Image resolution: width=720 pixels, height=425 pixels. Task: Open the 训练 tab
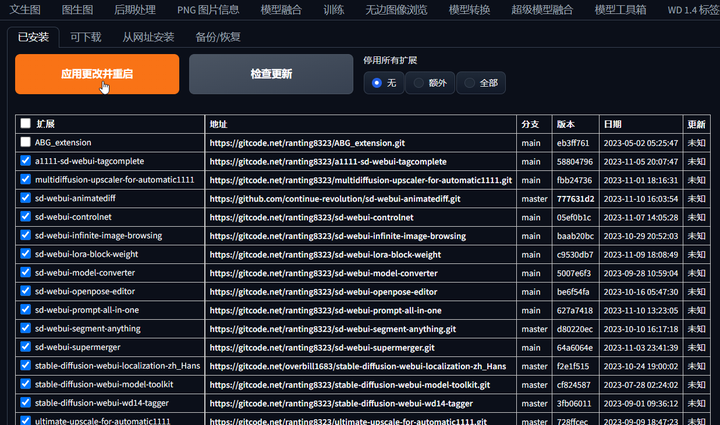click(333, 10)
